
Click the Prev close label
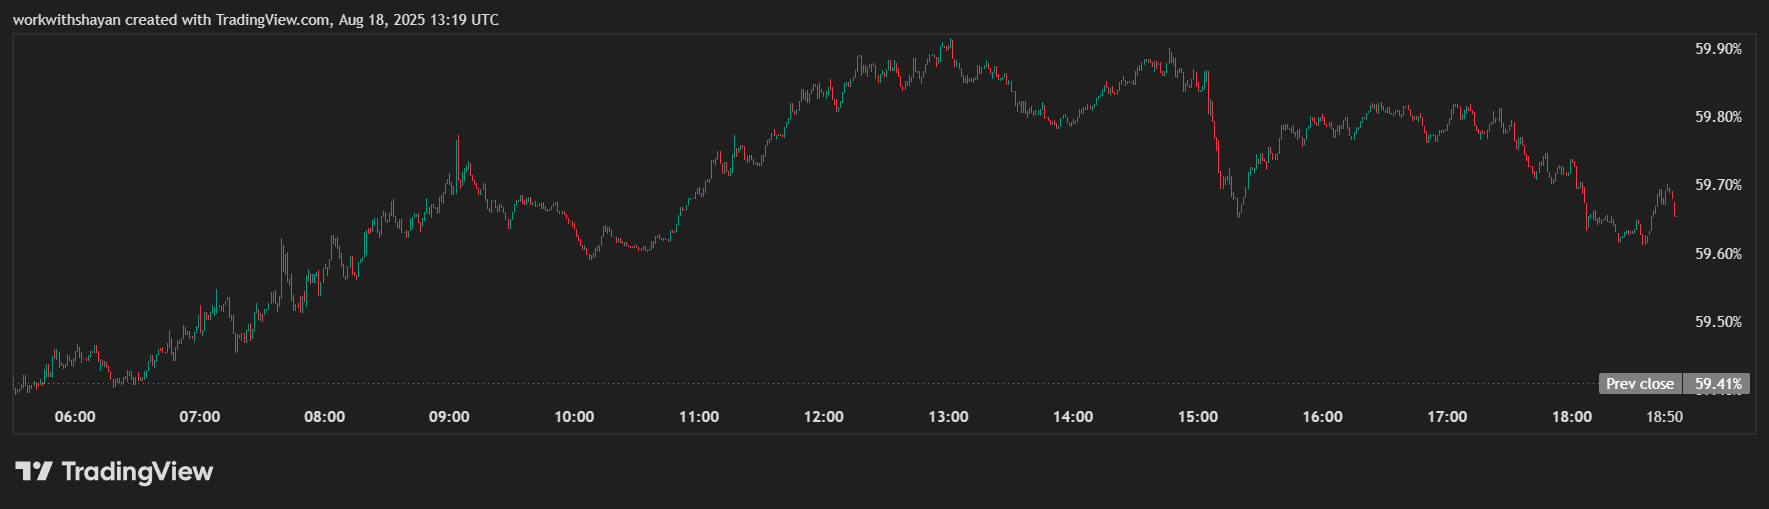pyautogui.click(x=1640, y=384)
